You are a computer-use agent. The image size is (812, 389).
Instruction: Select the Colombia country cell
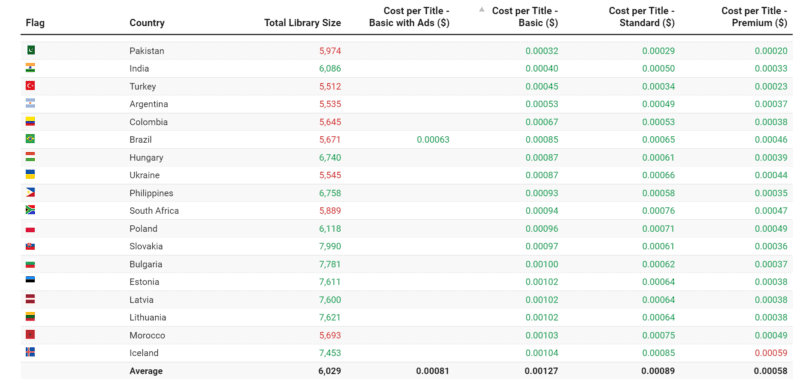pos(149,122)
